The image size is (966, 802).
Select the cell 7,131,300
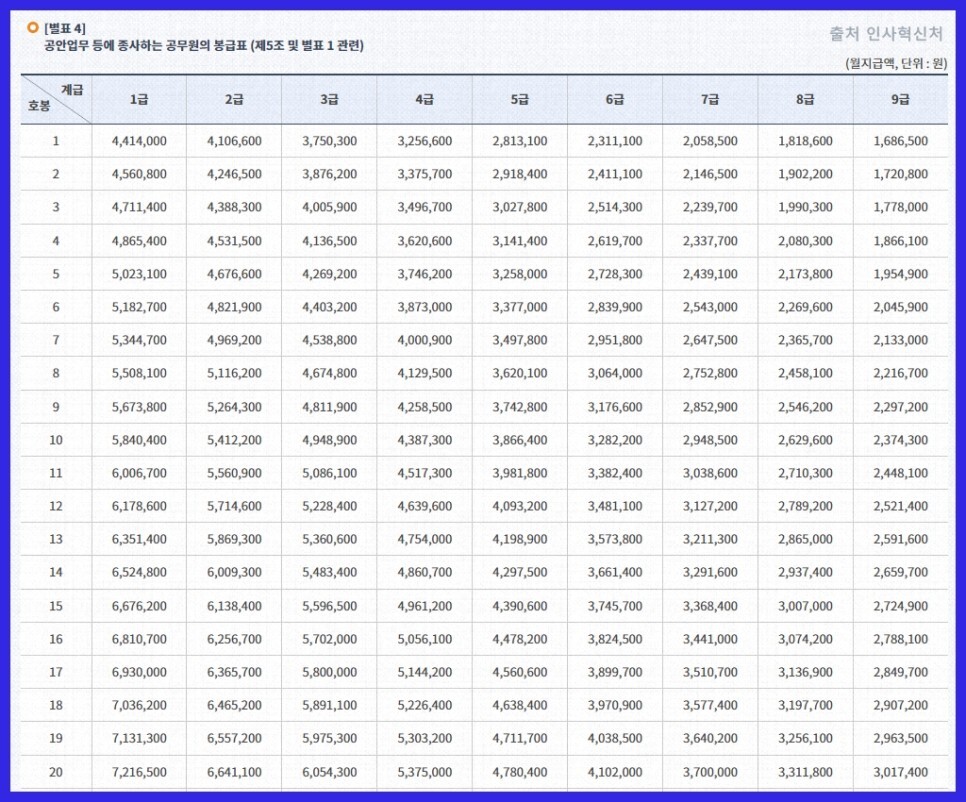139,739
